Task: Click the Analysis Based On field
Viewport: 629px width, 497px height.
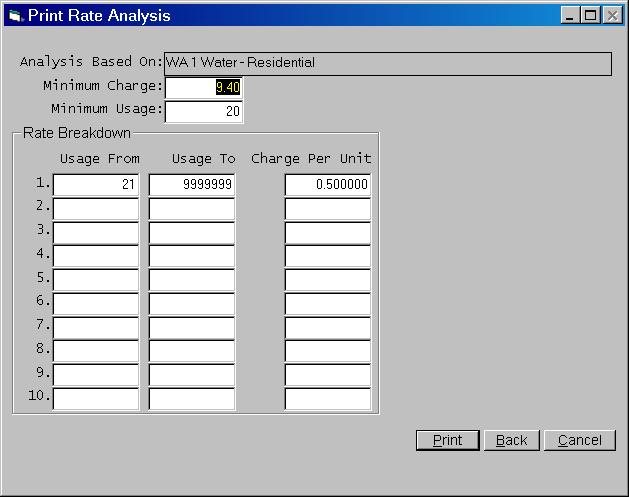Action: (387, 63)
